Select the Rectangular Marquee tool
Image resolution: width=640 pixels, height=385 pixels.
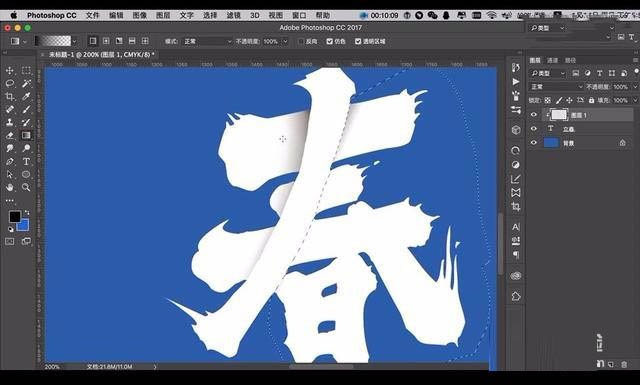click(x=26, y=71)
